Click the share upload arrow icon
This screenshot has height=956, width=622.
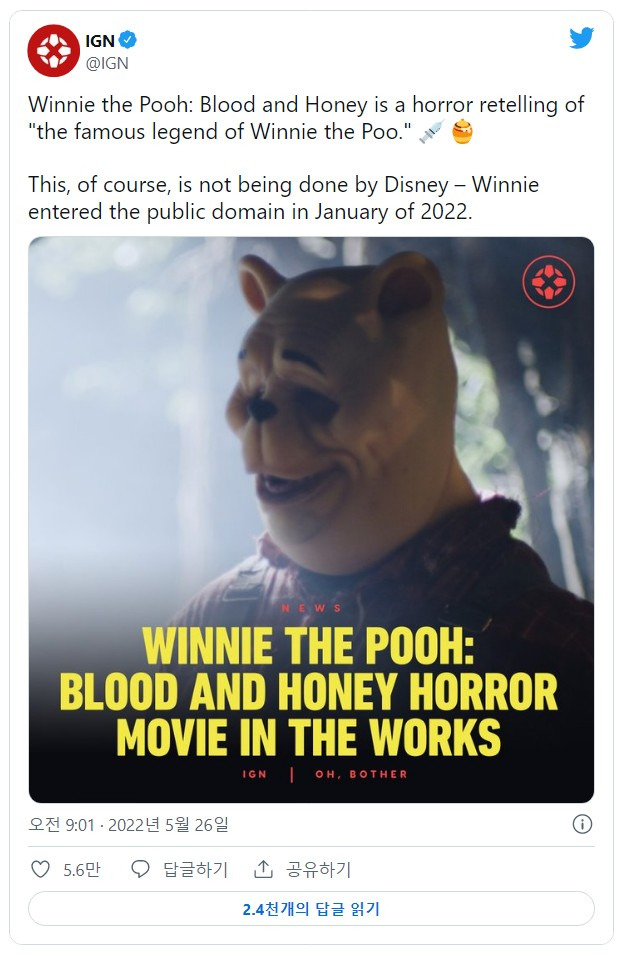(264, 869)
